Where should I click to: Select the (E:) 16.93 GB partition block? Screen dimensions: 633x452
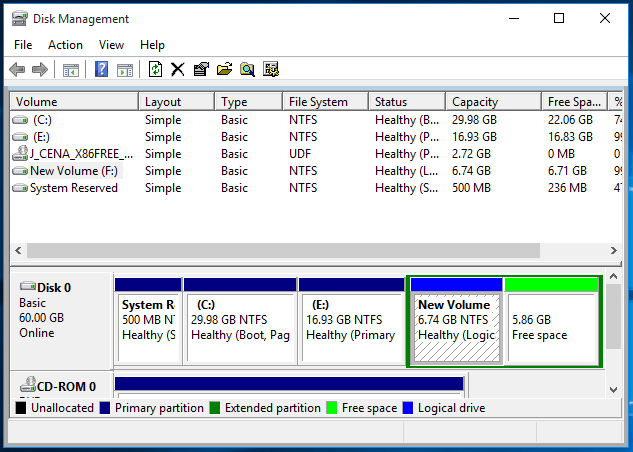tap(352, 321)
